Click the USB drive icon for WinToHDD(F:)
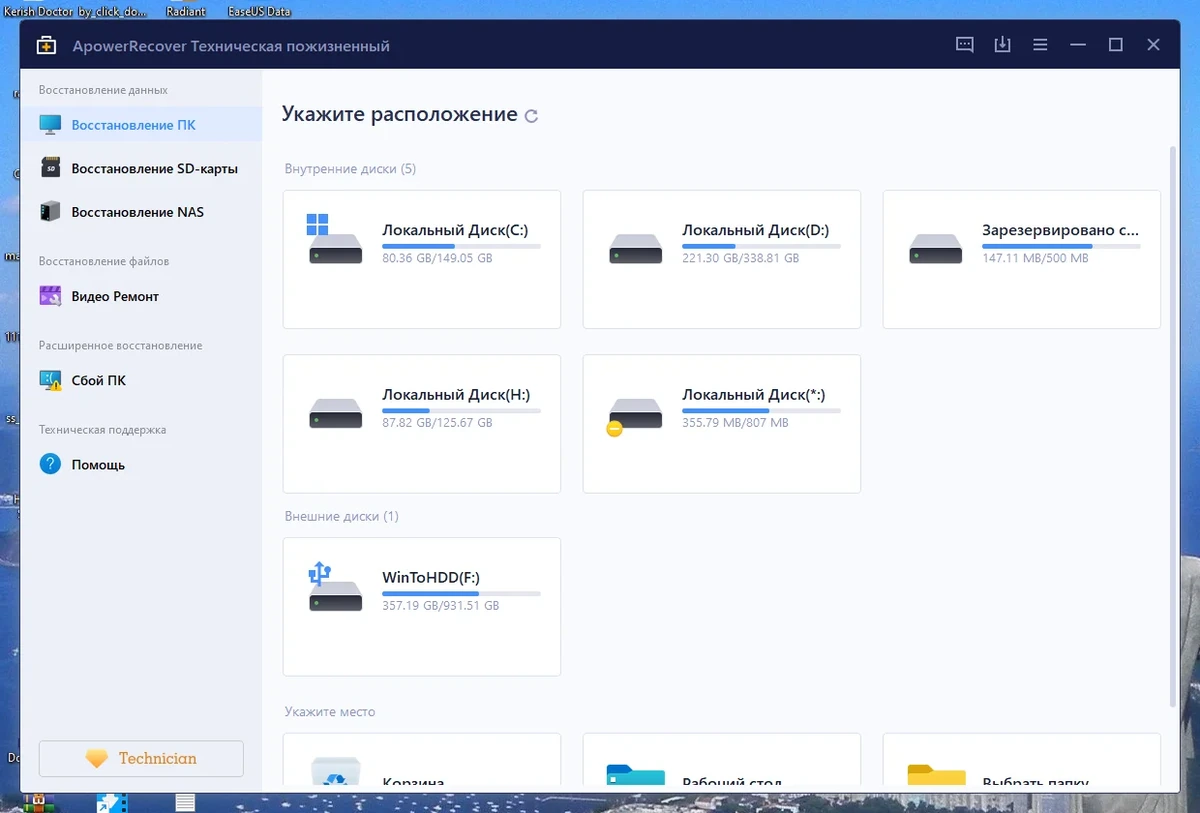The image size is (1200, 813). click(x=335, y=587)
